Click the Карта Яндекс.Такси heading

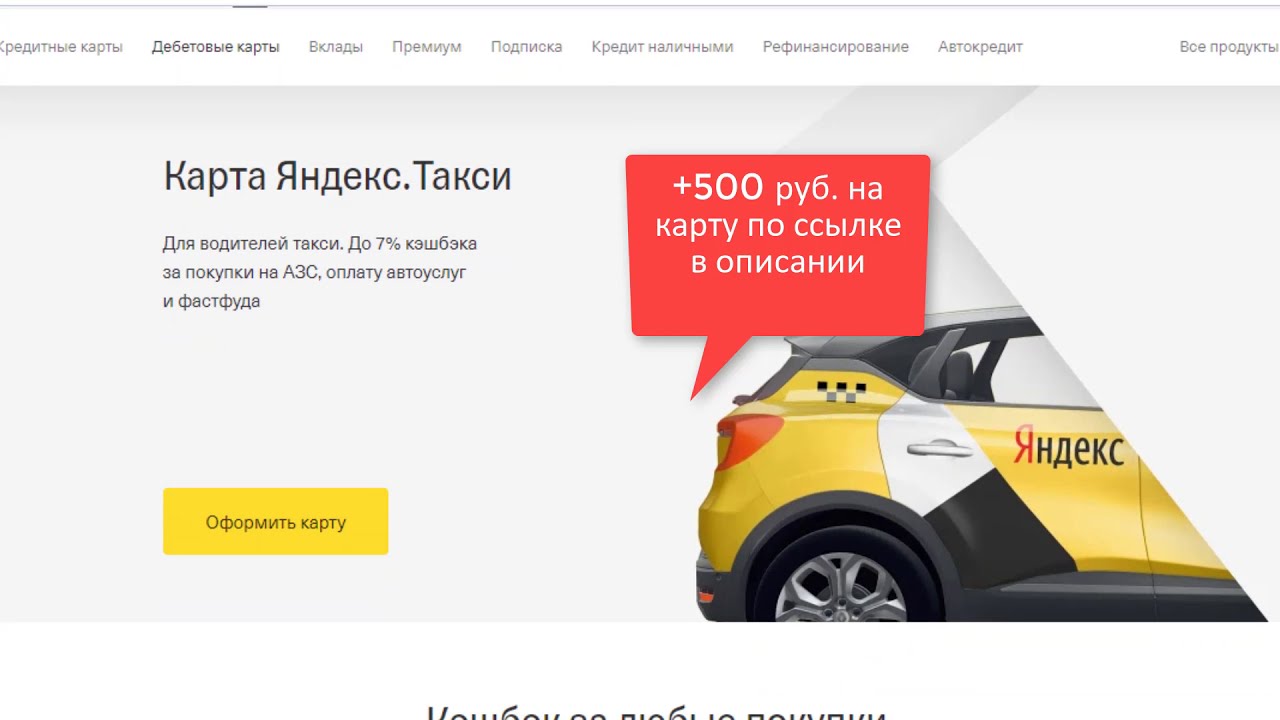coord(337,176)
